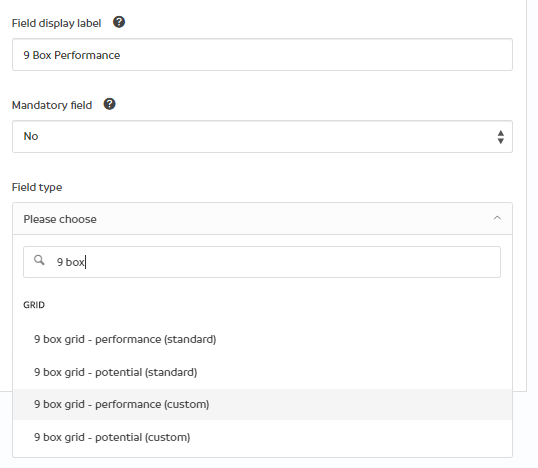Click the Please choose placeholder text
538x468 pixels.
[60, 219]
